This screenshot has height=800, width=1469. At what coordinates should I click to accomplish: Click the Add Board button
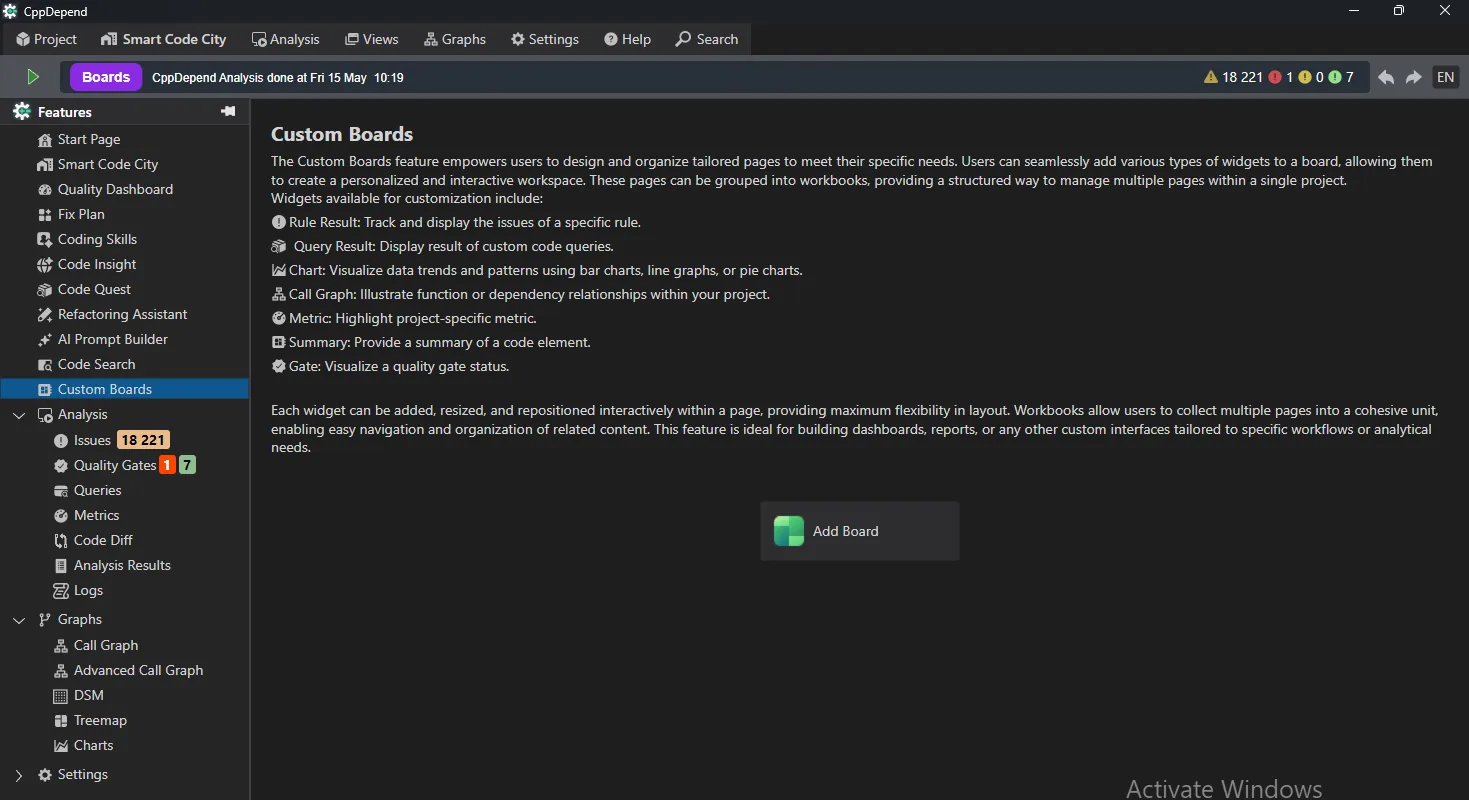coord(860,531)
